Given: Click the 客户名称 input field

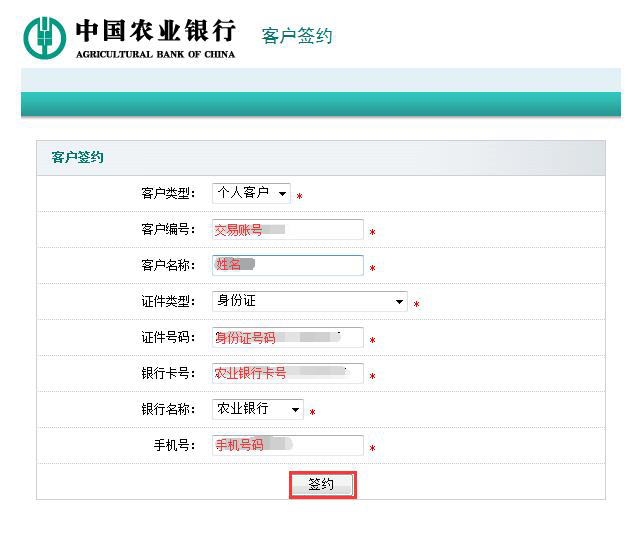Looking at the screenshot, I should click(x=288, y=266).
